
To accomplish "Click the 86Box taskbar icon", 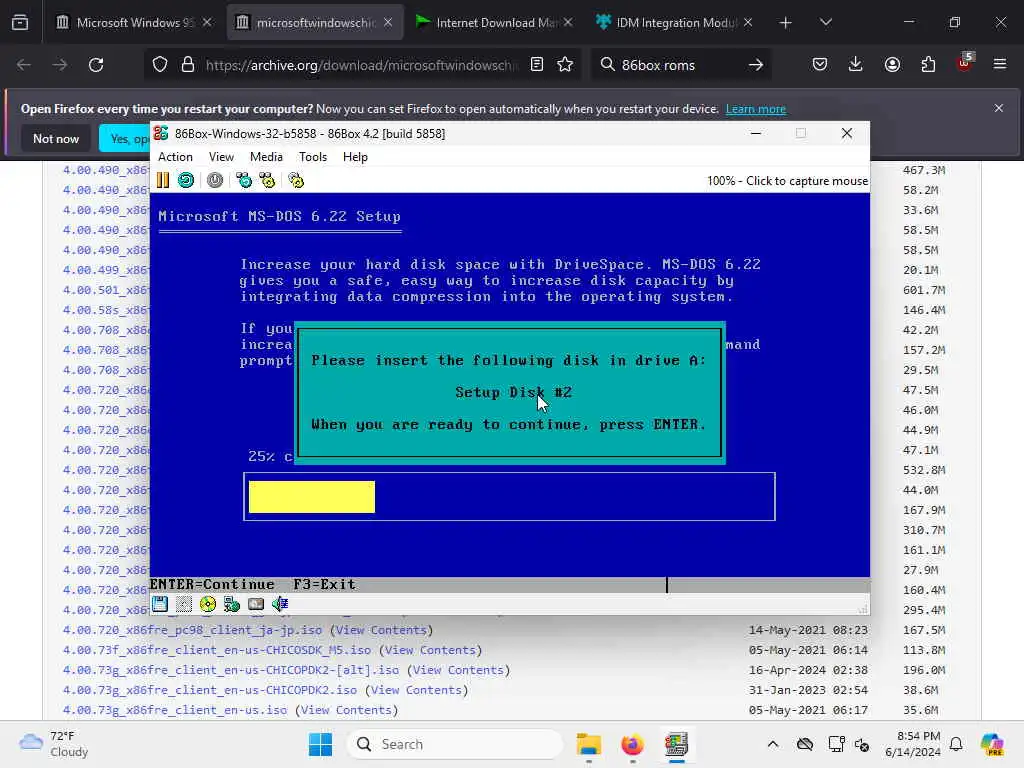I will [x=677, y=744].
